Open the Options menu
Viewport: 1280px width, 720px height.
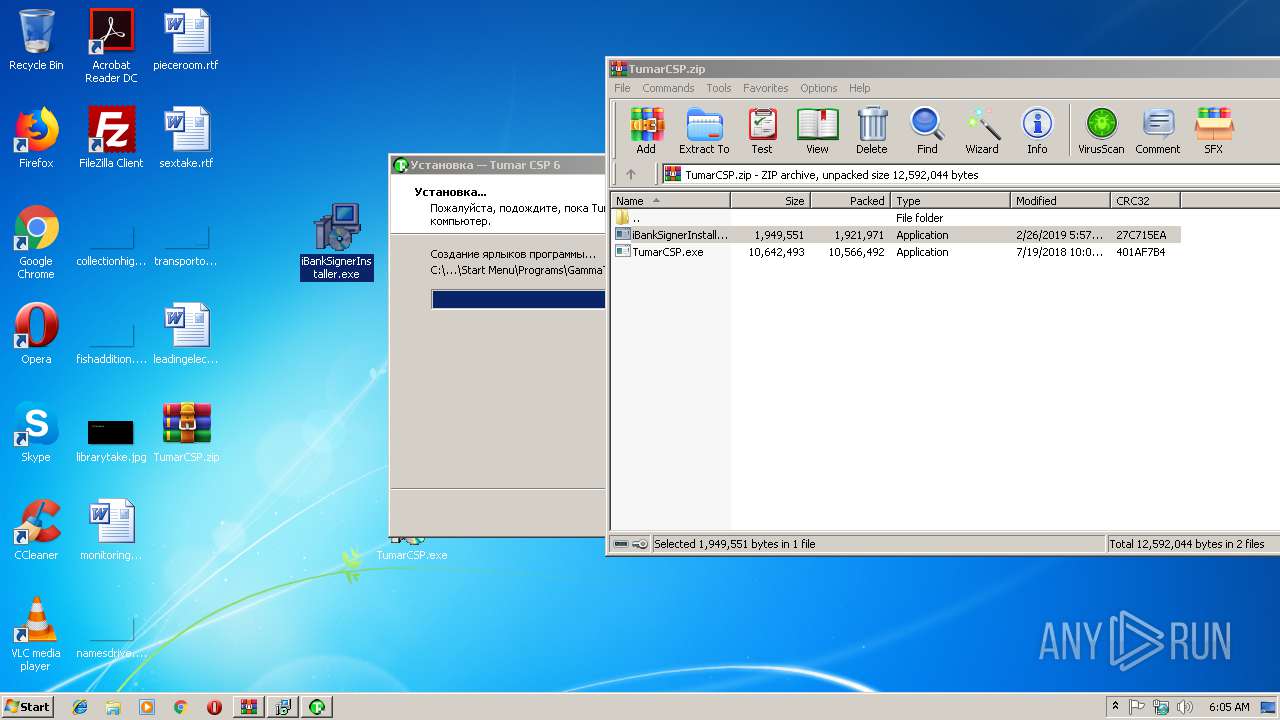click(x=818, y=88)
